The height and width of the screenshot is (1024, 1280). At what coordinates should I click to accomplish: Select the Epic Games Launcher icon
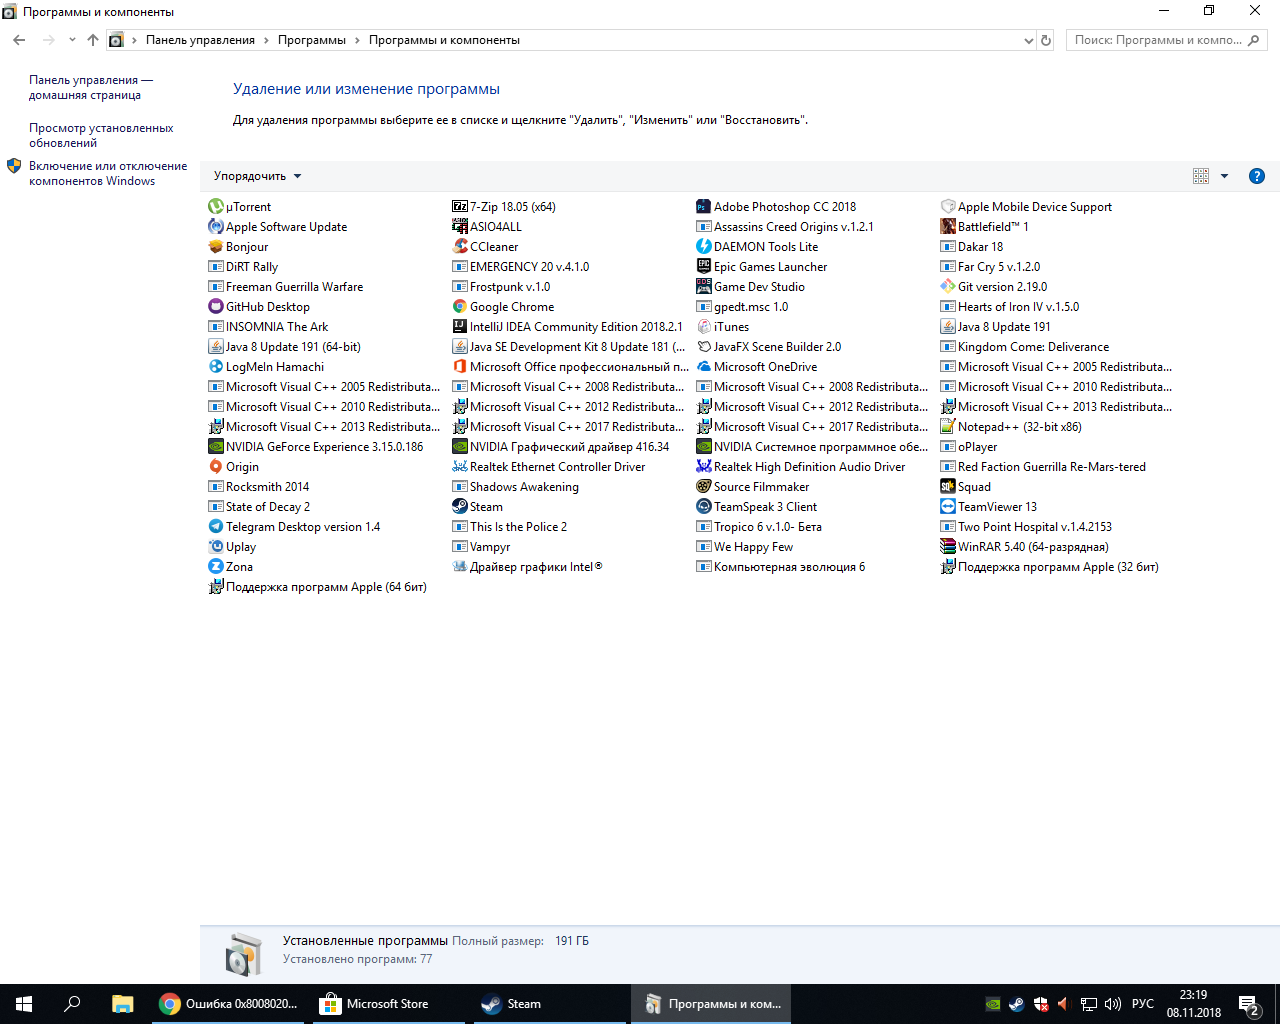point(704,267)
